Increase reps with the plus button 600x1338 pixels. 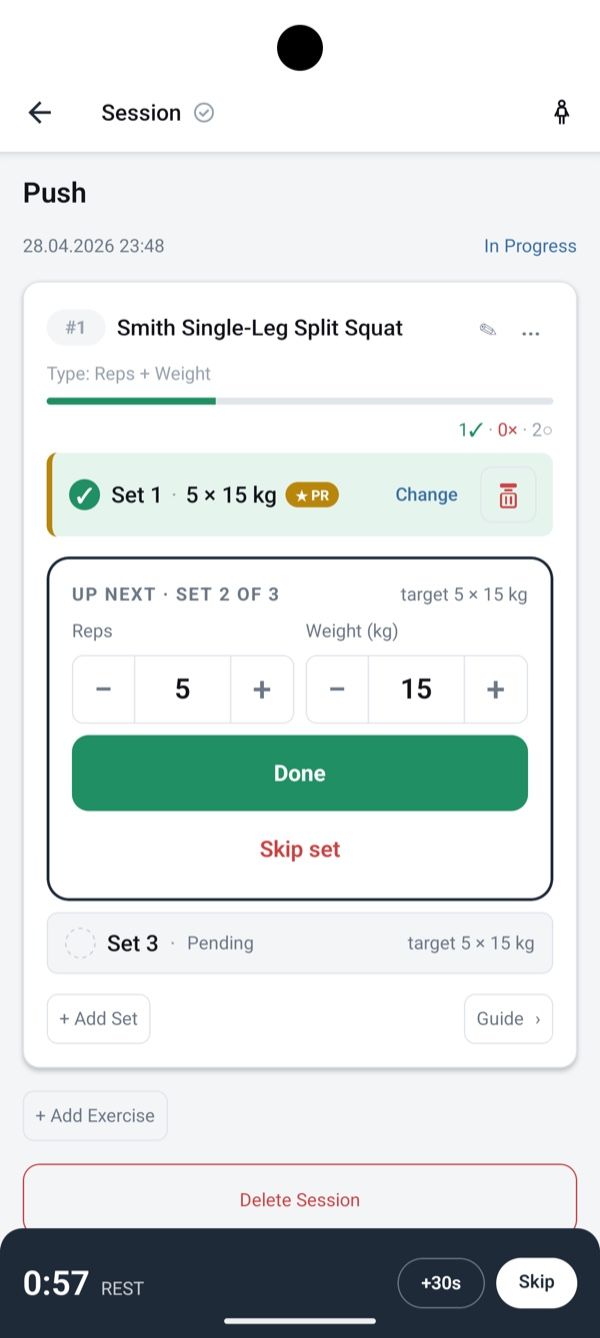262,689
